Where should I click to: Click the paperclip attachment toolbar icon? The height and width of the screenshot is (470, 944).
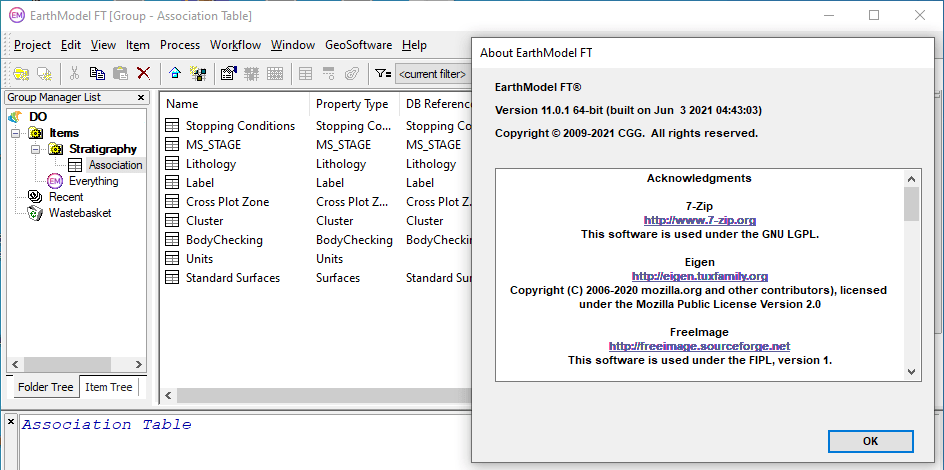[352, 73]
